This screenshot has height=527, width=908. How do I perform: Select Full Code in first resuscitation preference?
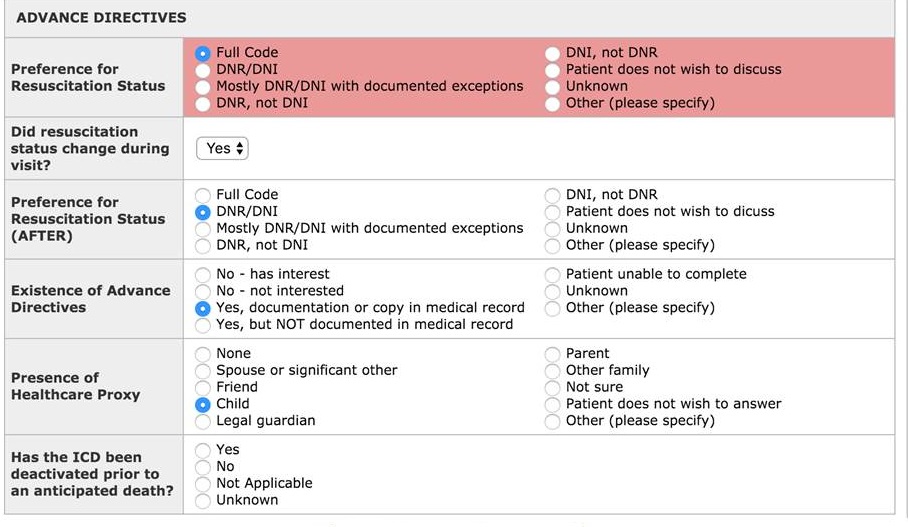203,53
